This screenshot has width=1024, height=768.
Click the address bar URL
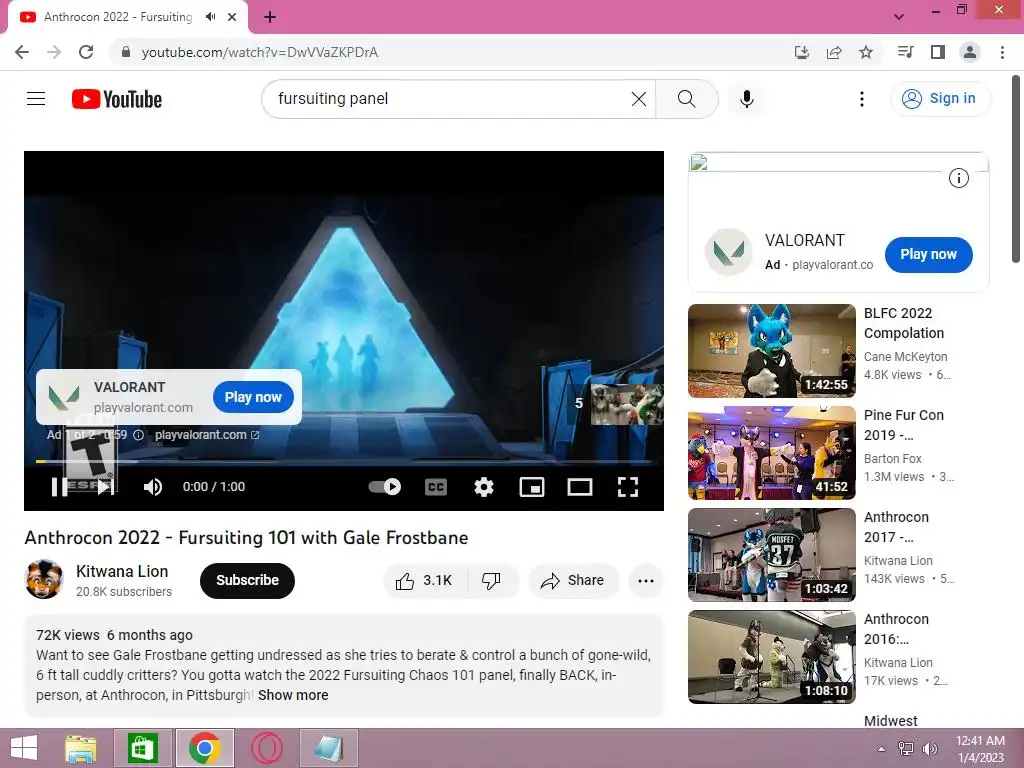[x=259, y=52]
